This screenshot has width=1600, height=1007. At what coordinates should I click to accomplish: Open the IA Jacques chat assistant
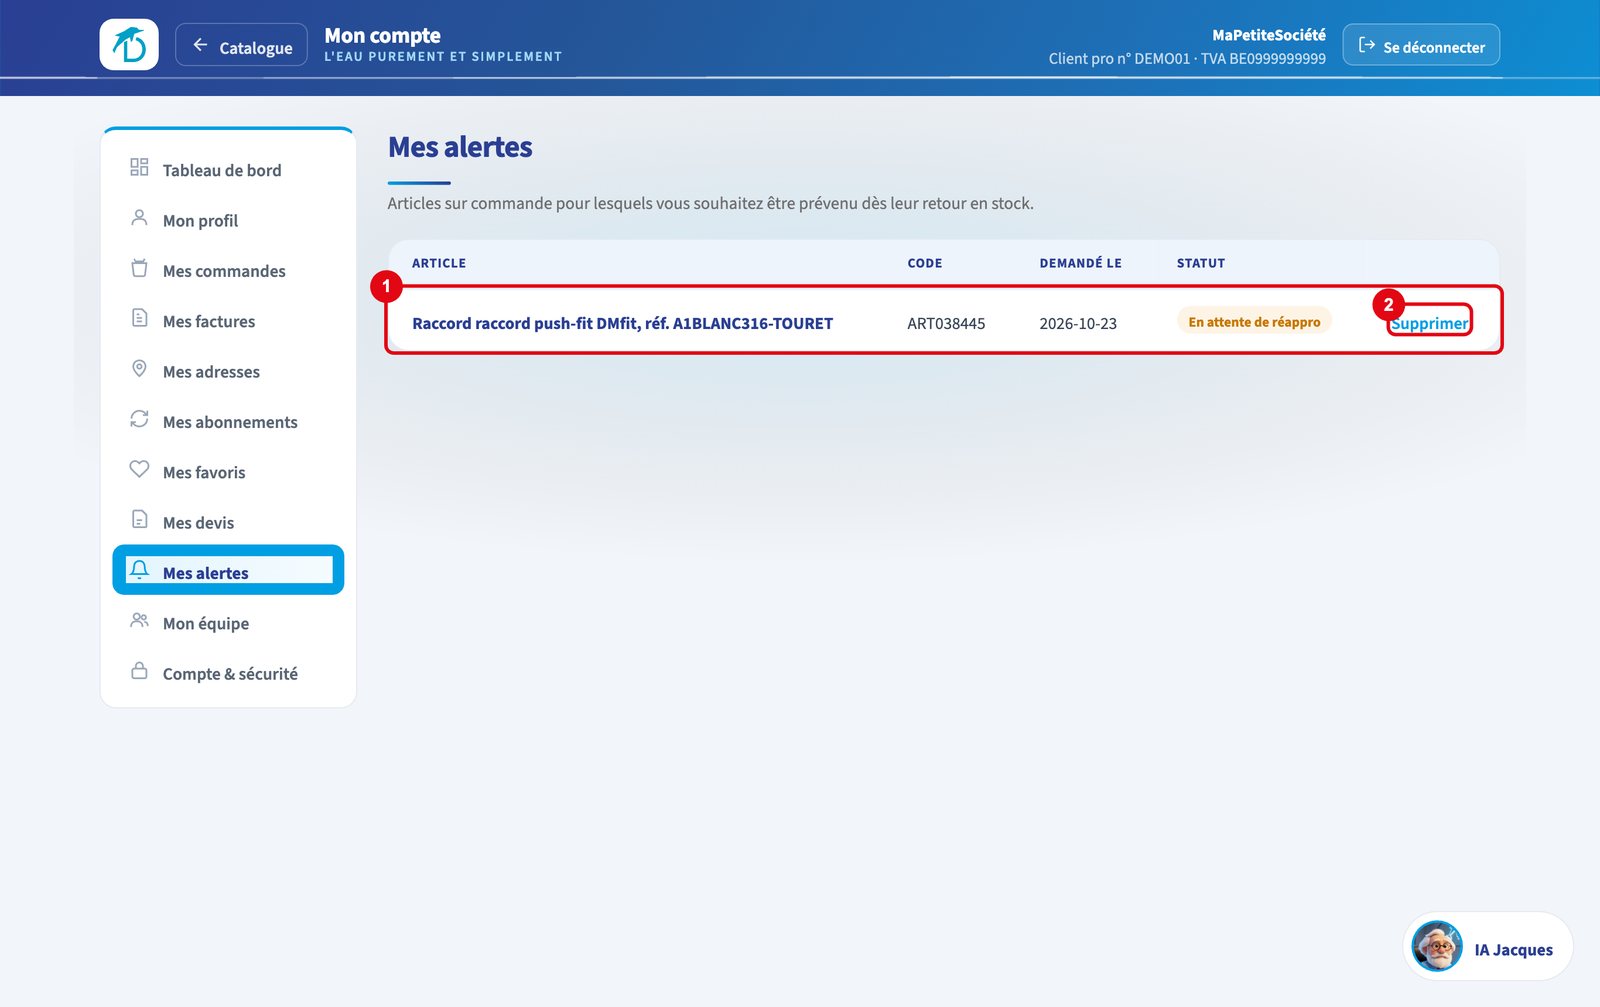(x=1488, y=946)
